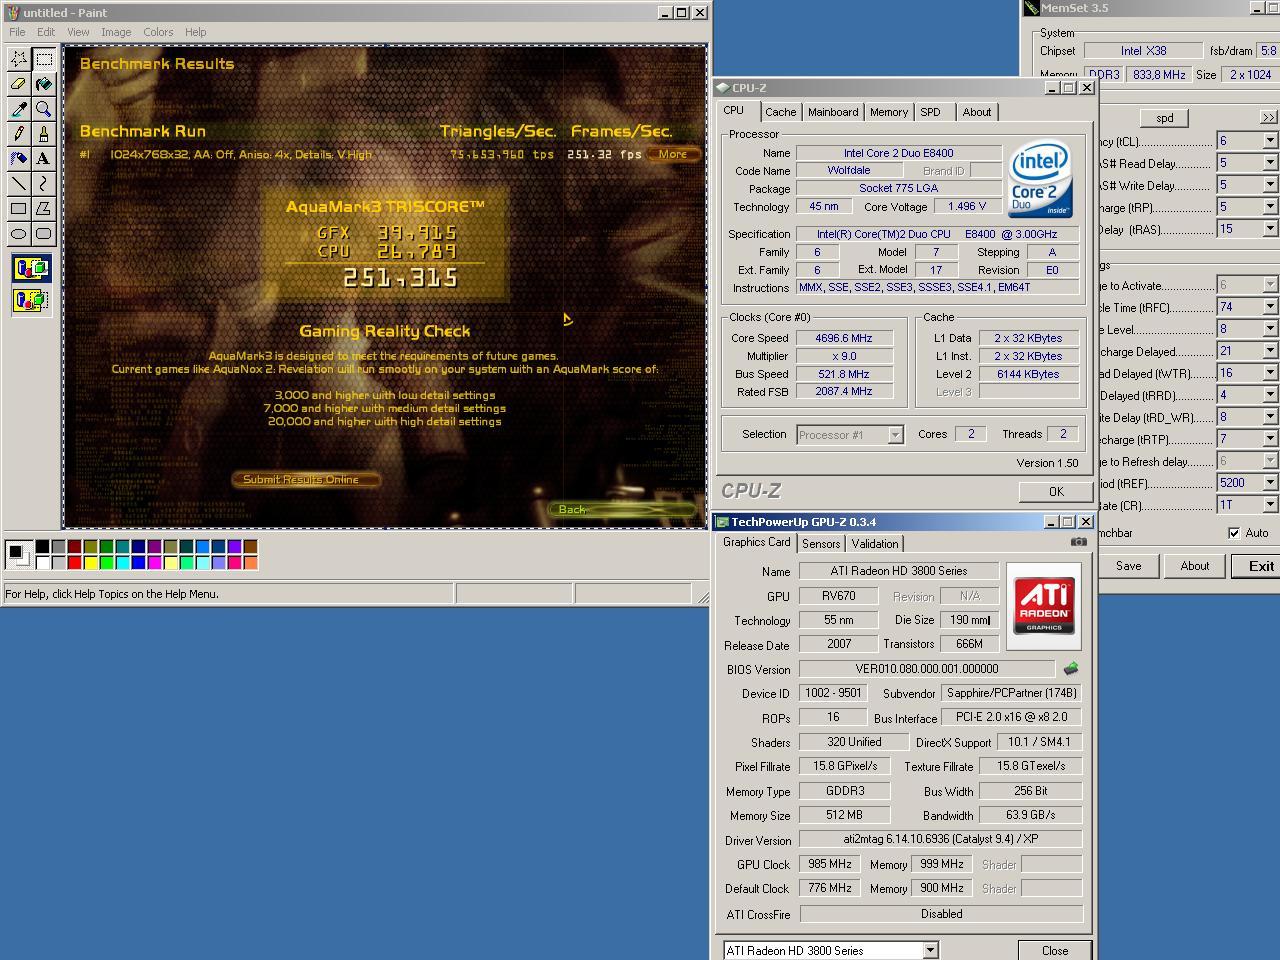The width and height of the screenshot is (1280, 960).
Task: Select the Free-Form Select tool in Paint
Action: (x=19, y=59)
